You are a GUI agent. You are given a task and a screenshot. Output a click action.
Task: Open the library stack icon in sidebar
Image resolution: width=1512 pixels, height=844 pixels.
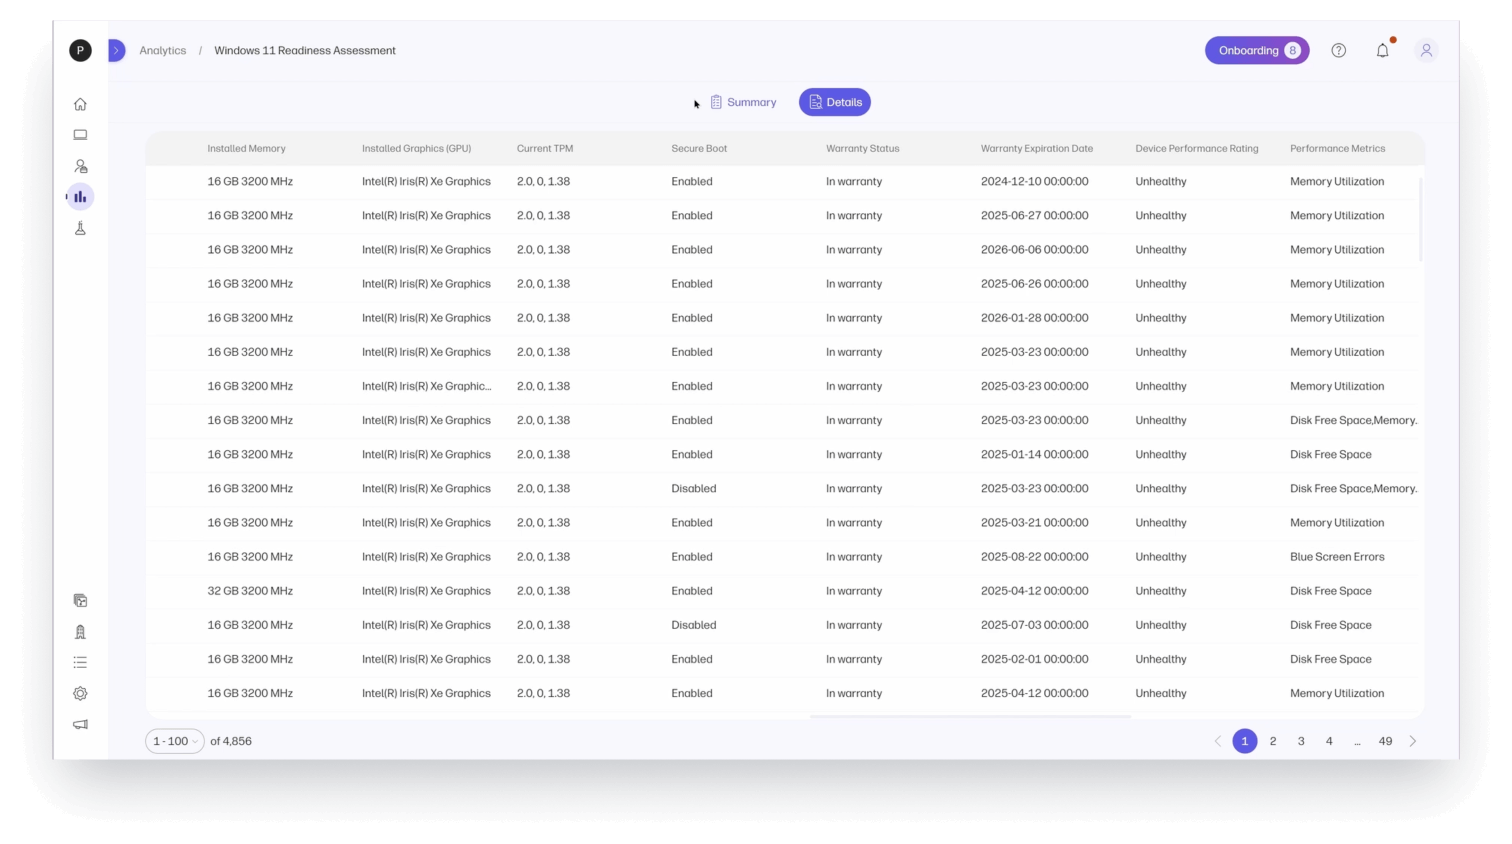pyautogui.click(x=80, y=600)
